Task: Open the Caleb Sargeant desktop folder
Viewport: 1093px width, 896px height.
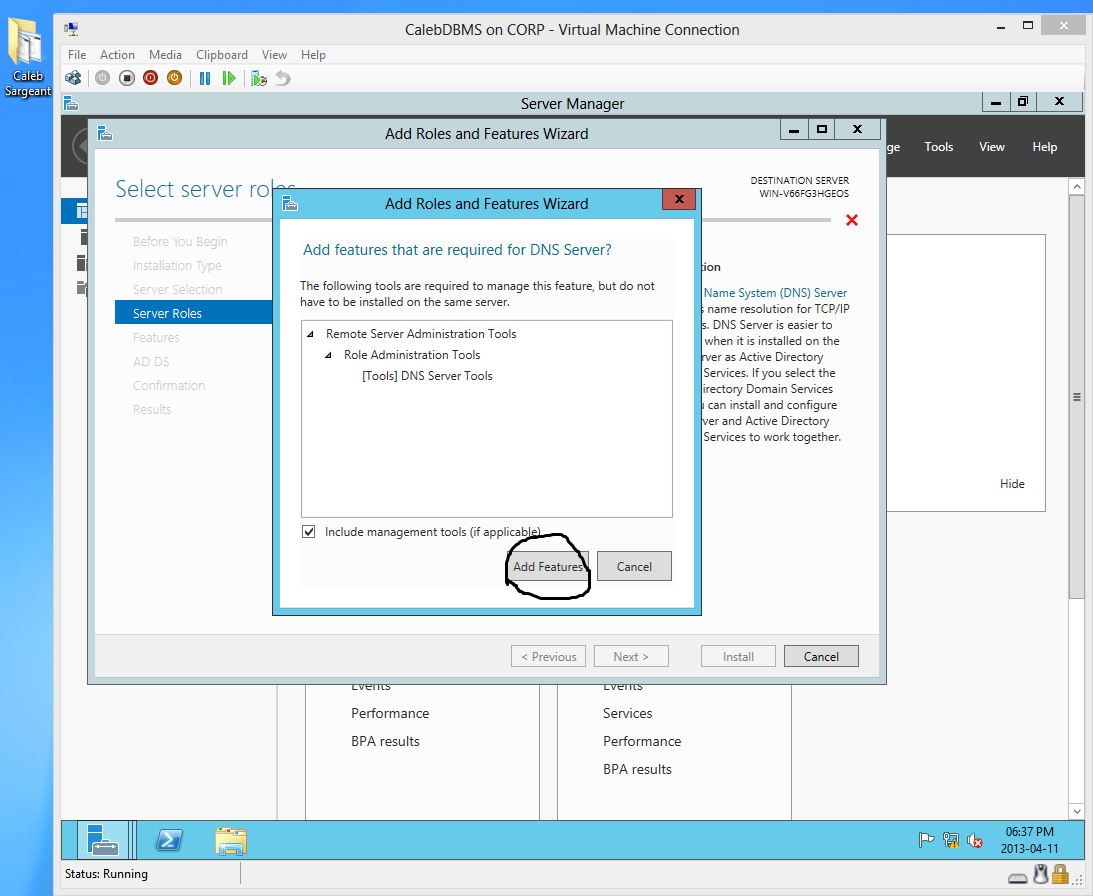Action: (26, 59)
